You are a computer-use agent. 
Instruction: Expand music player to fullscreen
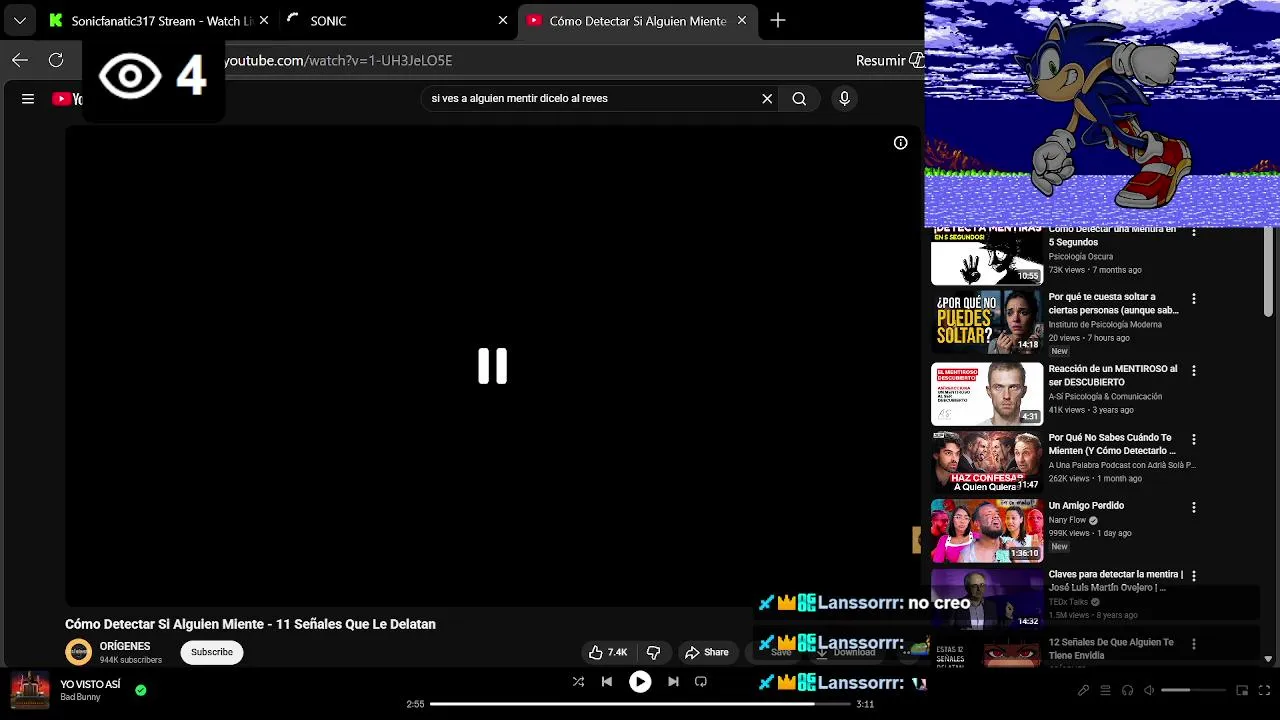[x=1265, y=690]
